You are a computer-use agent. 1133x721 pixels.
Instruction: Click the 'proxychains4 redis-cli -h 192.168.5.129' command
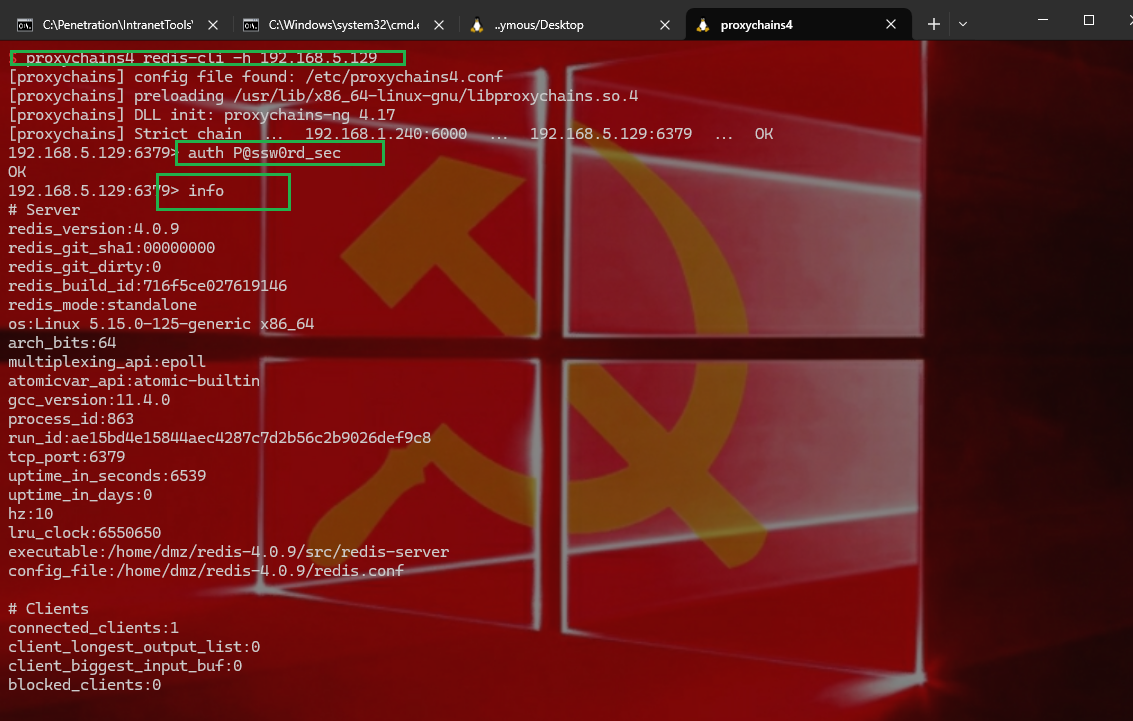coord(202,58)
